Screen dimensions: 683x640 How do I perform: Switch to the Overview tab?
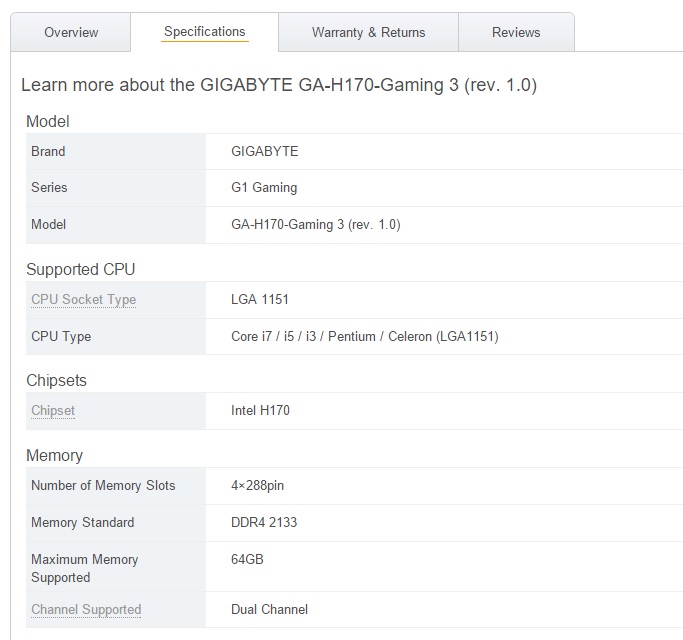pos(71,32)
